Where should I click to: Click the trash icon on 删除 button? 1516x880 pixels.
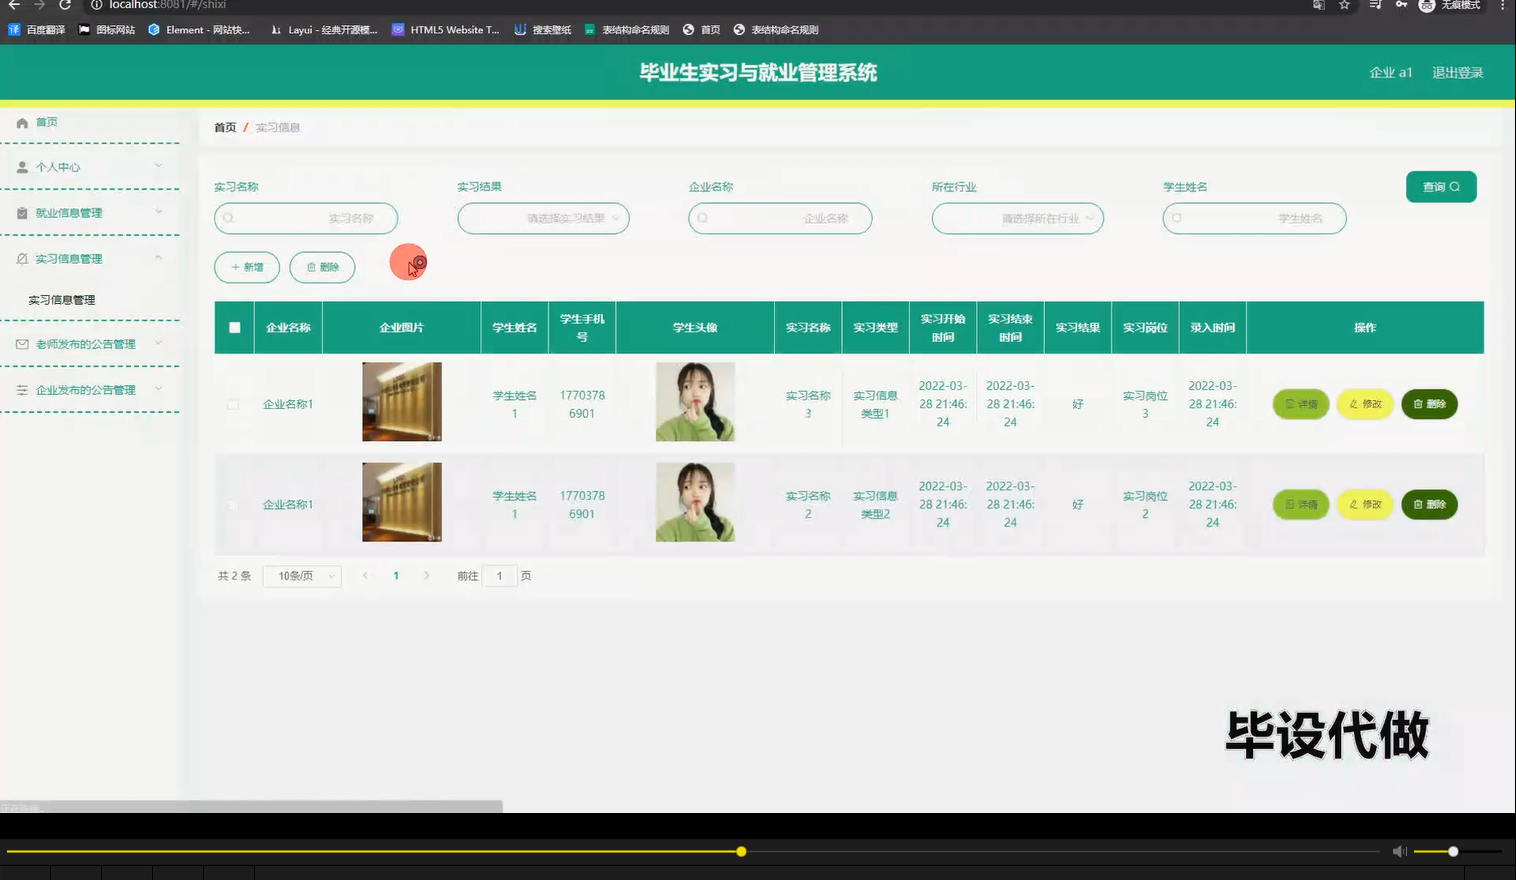(310, 267)
